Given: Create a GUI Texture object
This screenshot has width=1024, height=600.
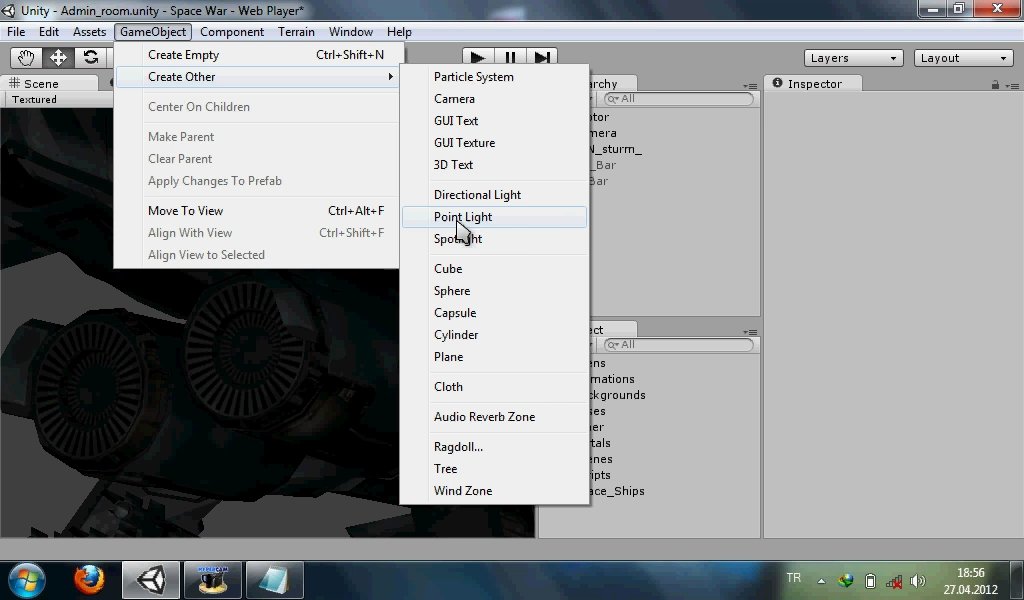Looking at the screenshot, I should (x=494, y=143).
